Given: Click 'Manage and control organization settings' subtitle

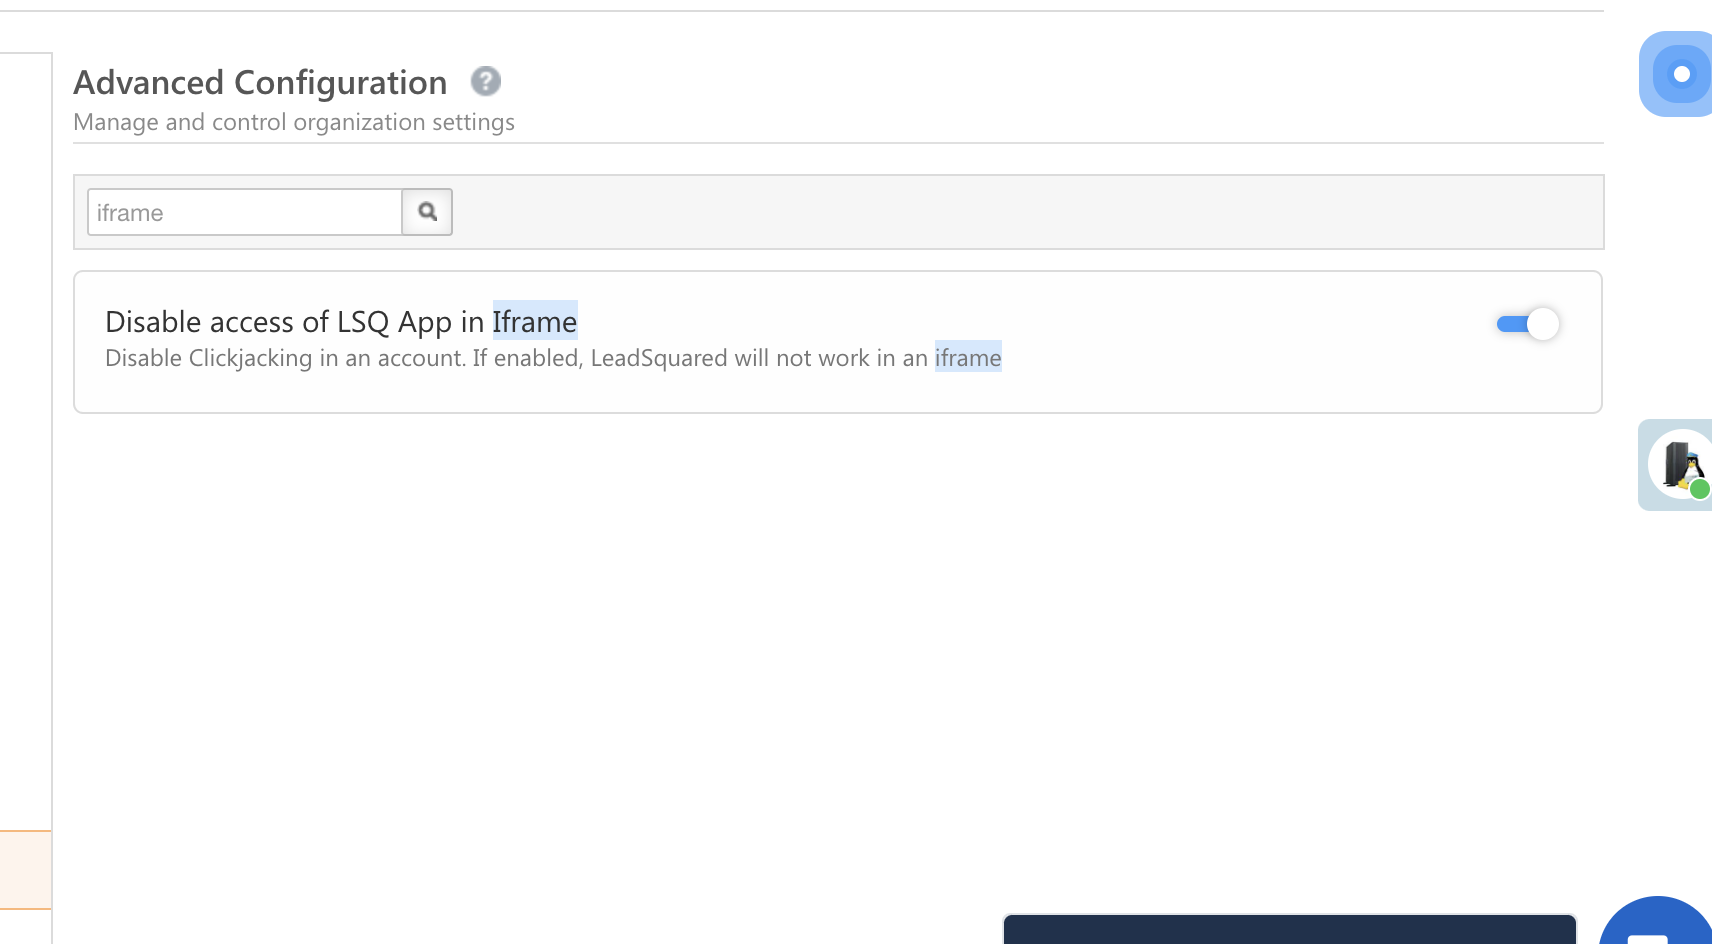Looking at the screenshot, I should coord(294,122).
